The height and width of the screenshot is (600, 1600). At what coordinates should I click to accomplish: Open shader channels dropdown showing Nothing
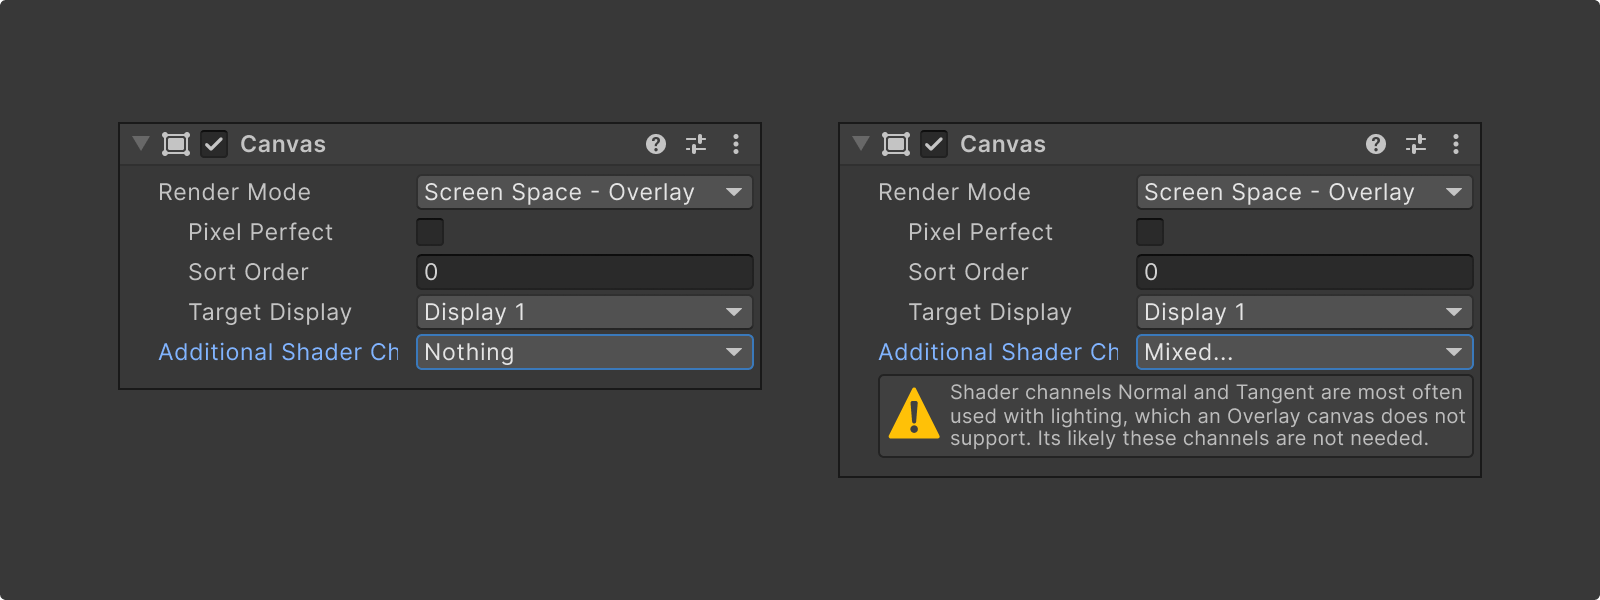584,352
